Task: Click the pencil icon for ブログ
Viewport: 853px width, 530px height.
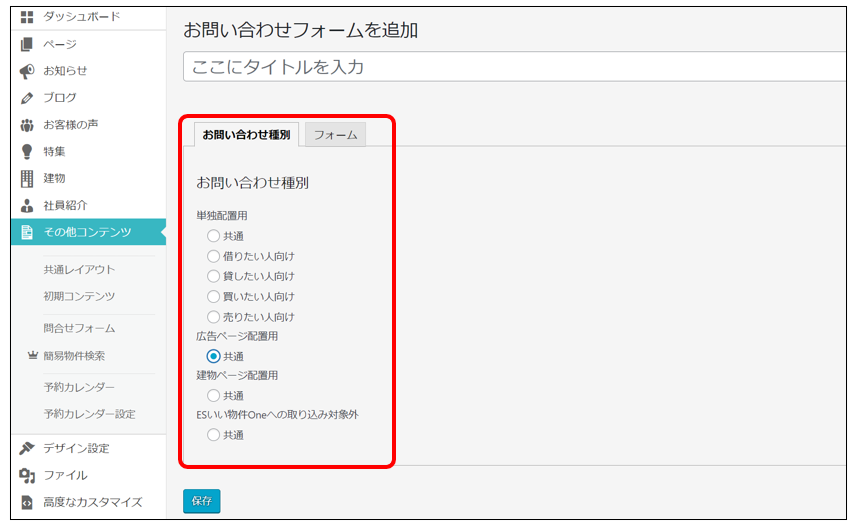Action: click(x=27, y=98)
